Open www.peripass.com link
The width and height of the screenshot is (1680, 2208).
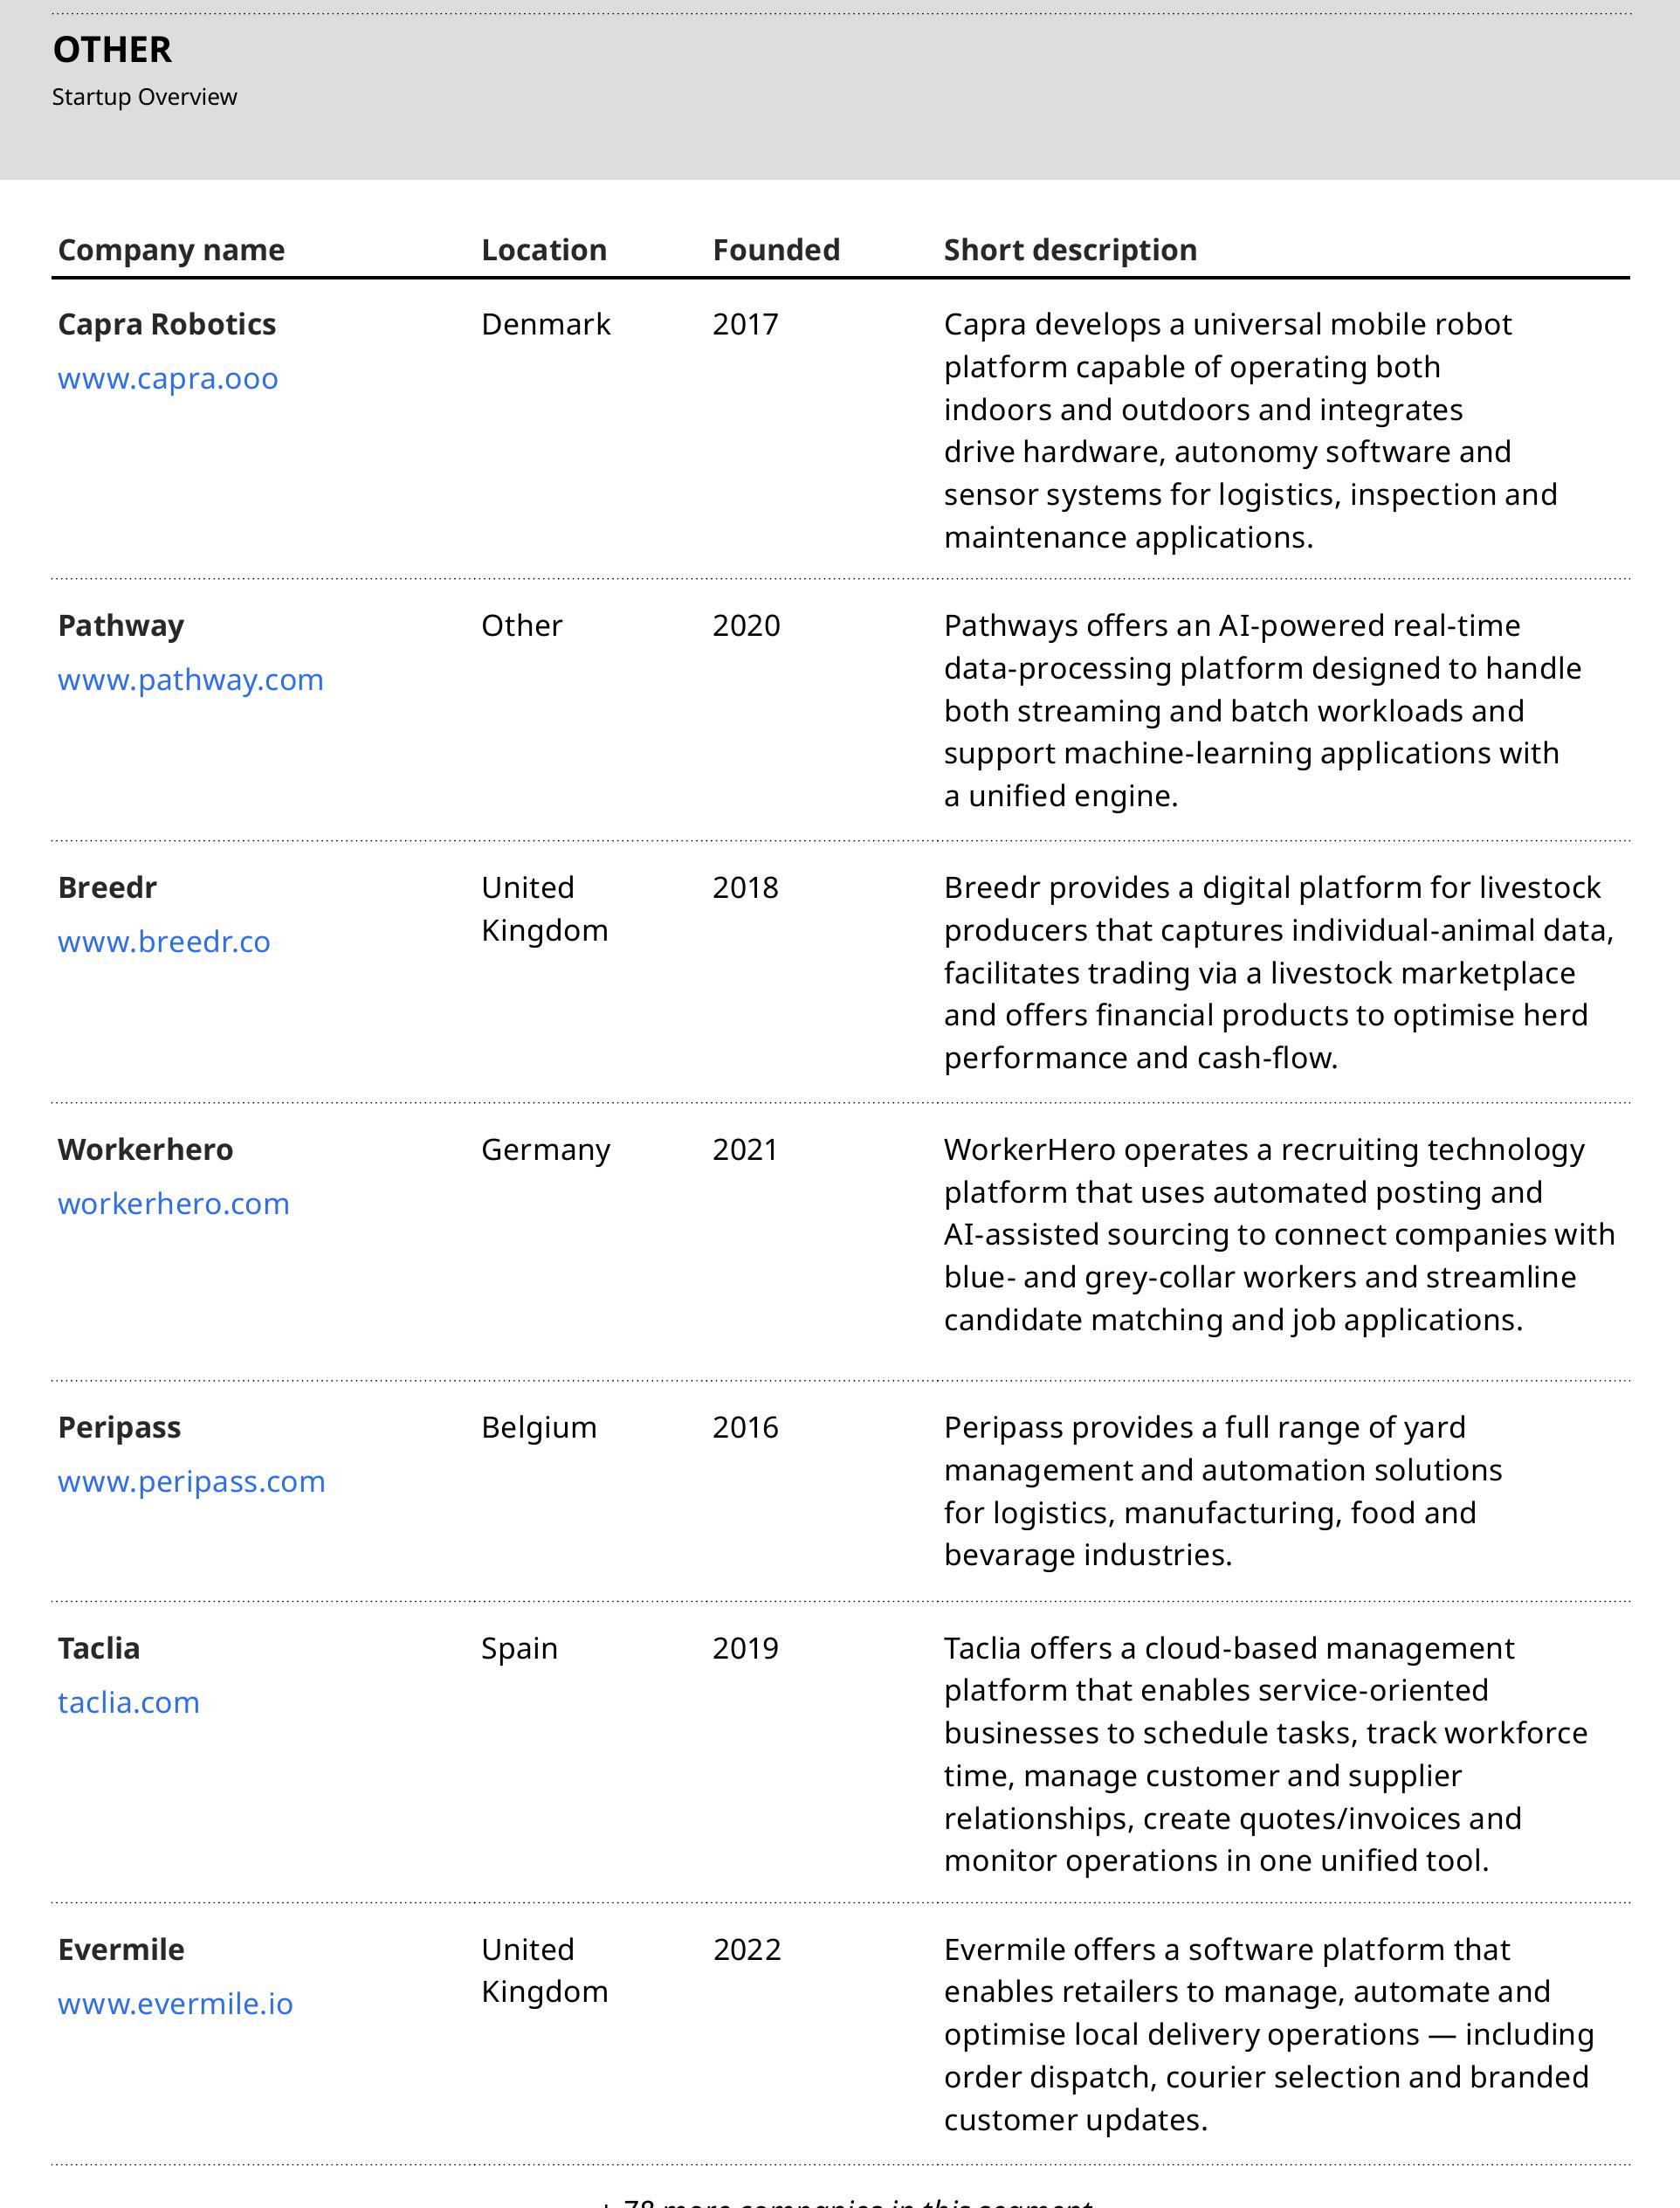(192, 1482)
